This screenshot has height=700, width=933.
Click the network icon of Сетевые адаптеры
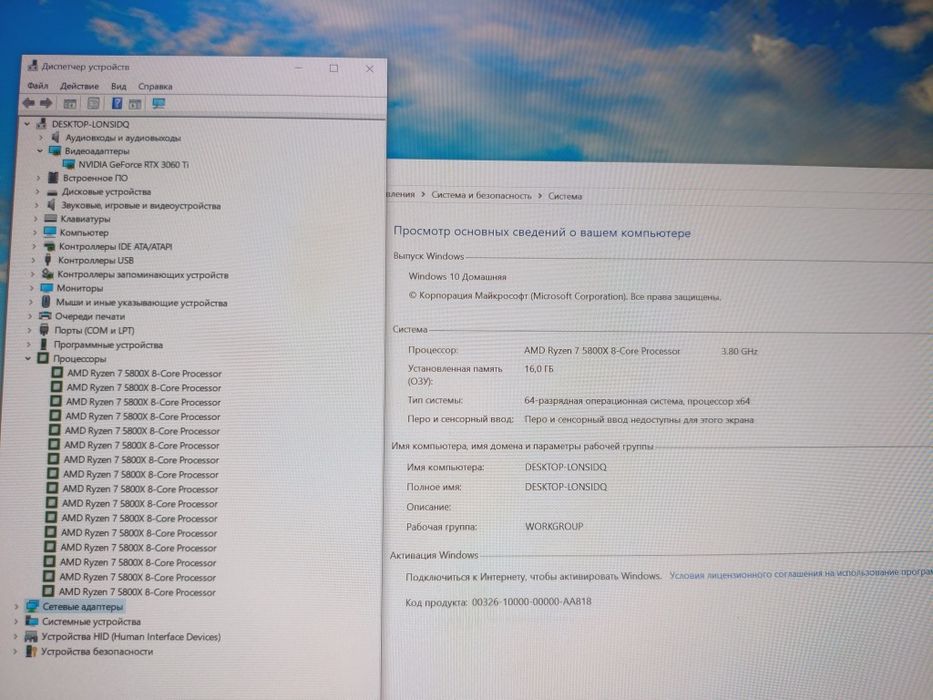coord(32,607)
